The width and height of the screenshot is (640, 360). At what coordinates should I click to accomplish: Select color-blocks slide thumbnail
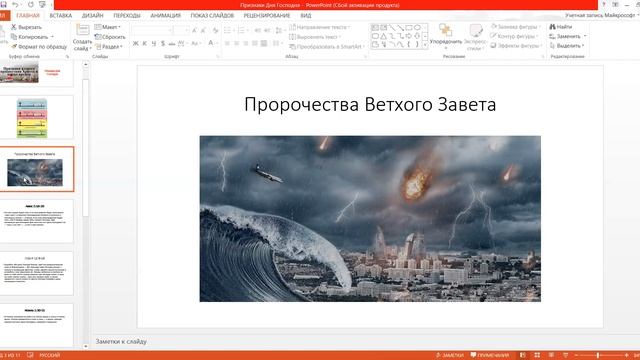[36, 118]
